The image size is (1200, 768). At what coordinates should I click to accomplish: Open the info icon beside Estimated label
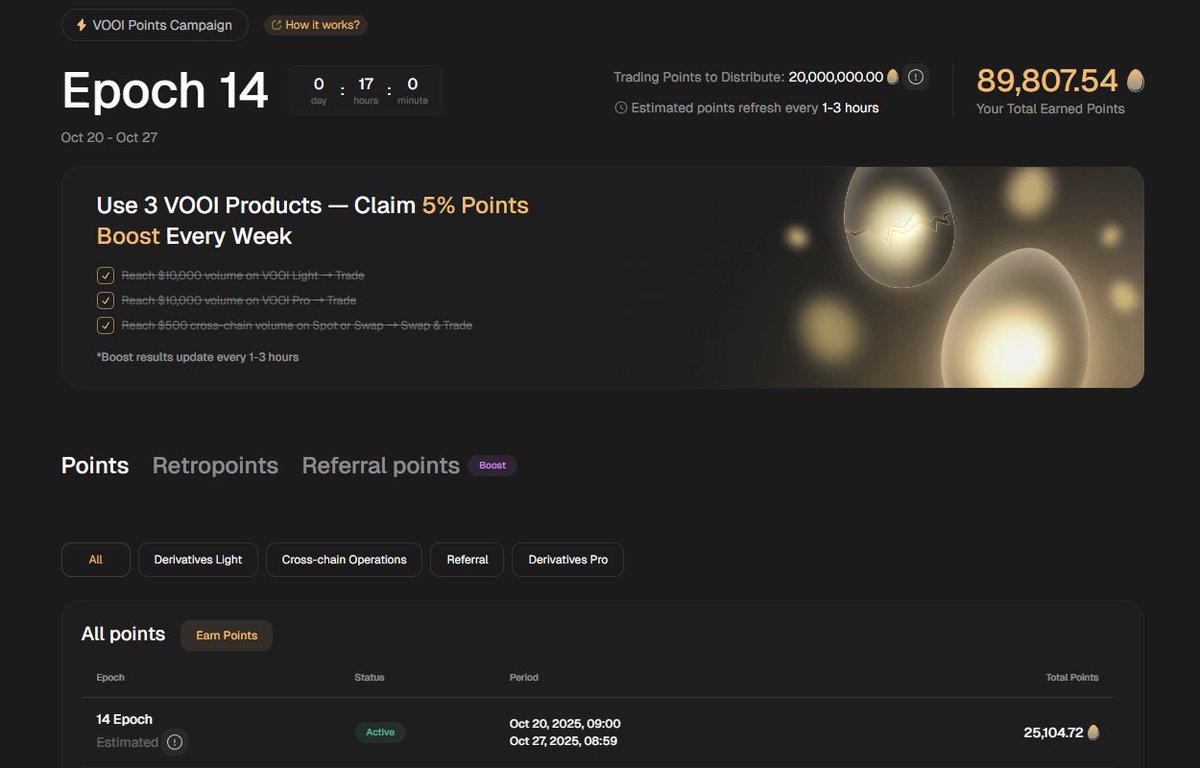[x=175, y=742]
